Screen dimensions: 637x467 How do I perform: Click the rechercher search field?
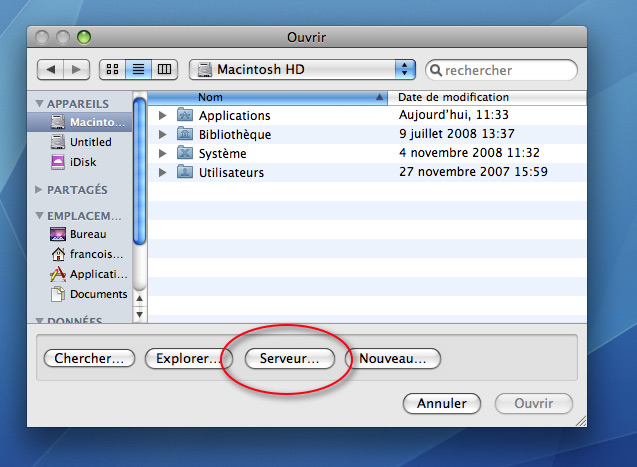[x=501, y=70]
